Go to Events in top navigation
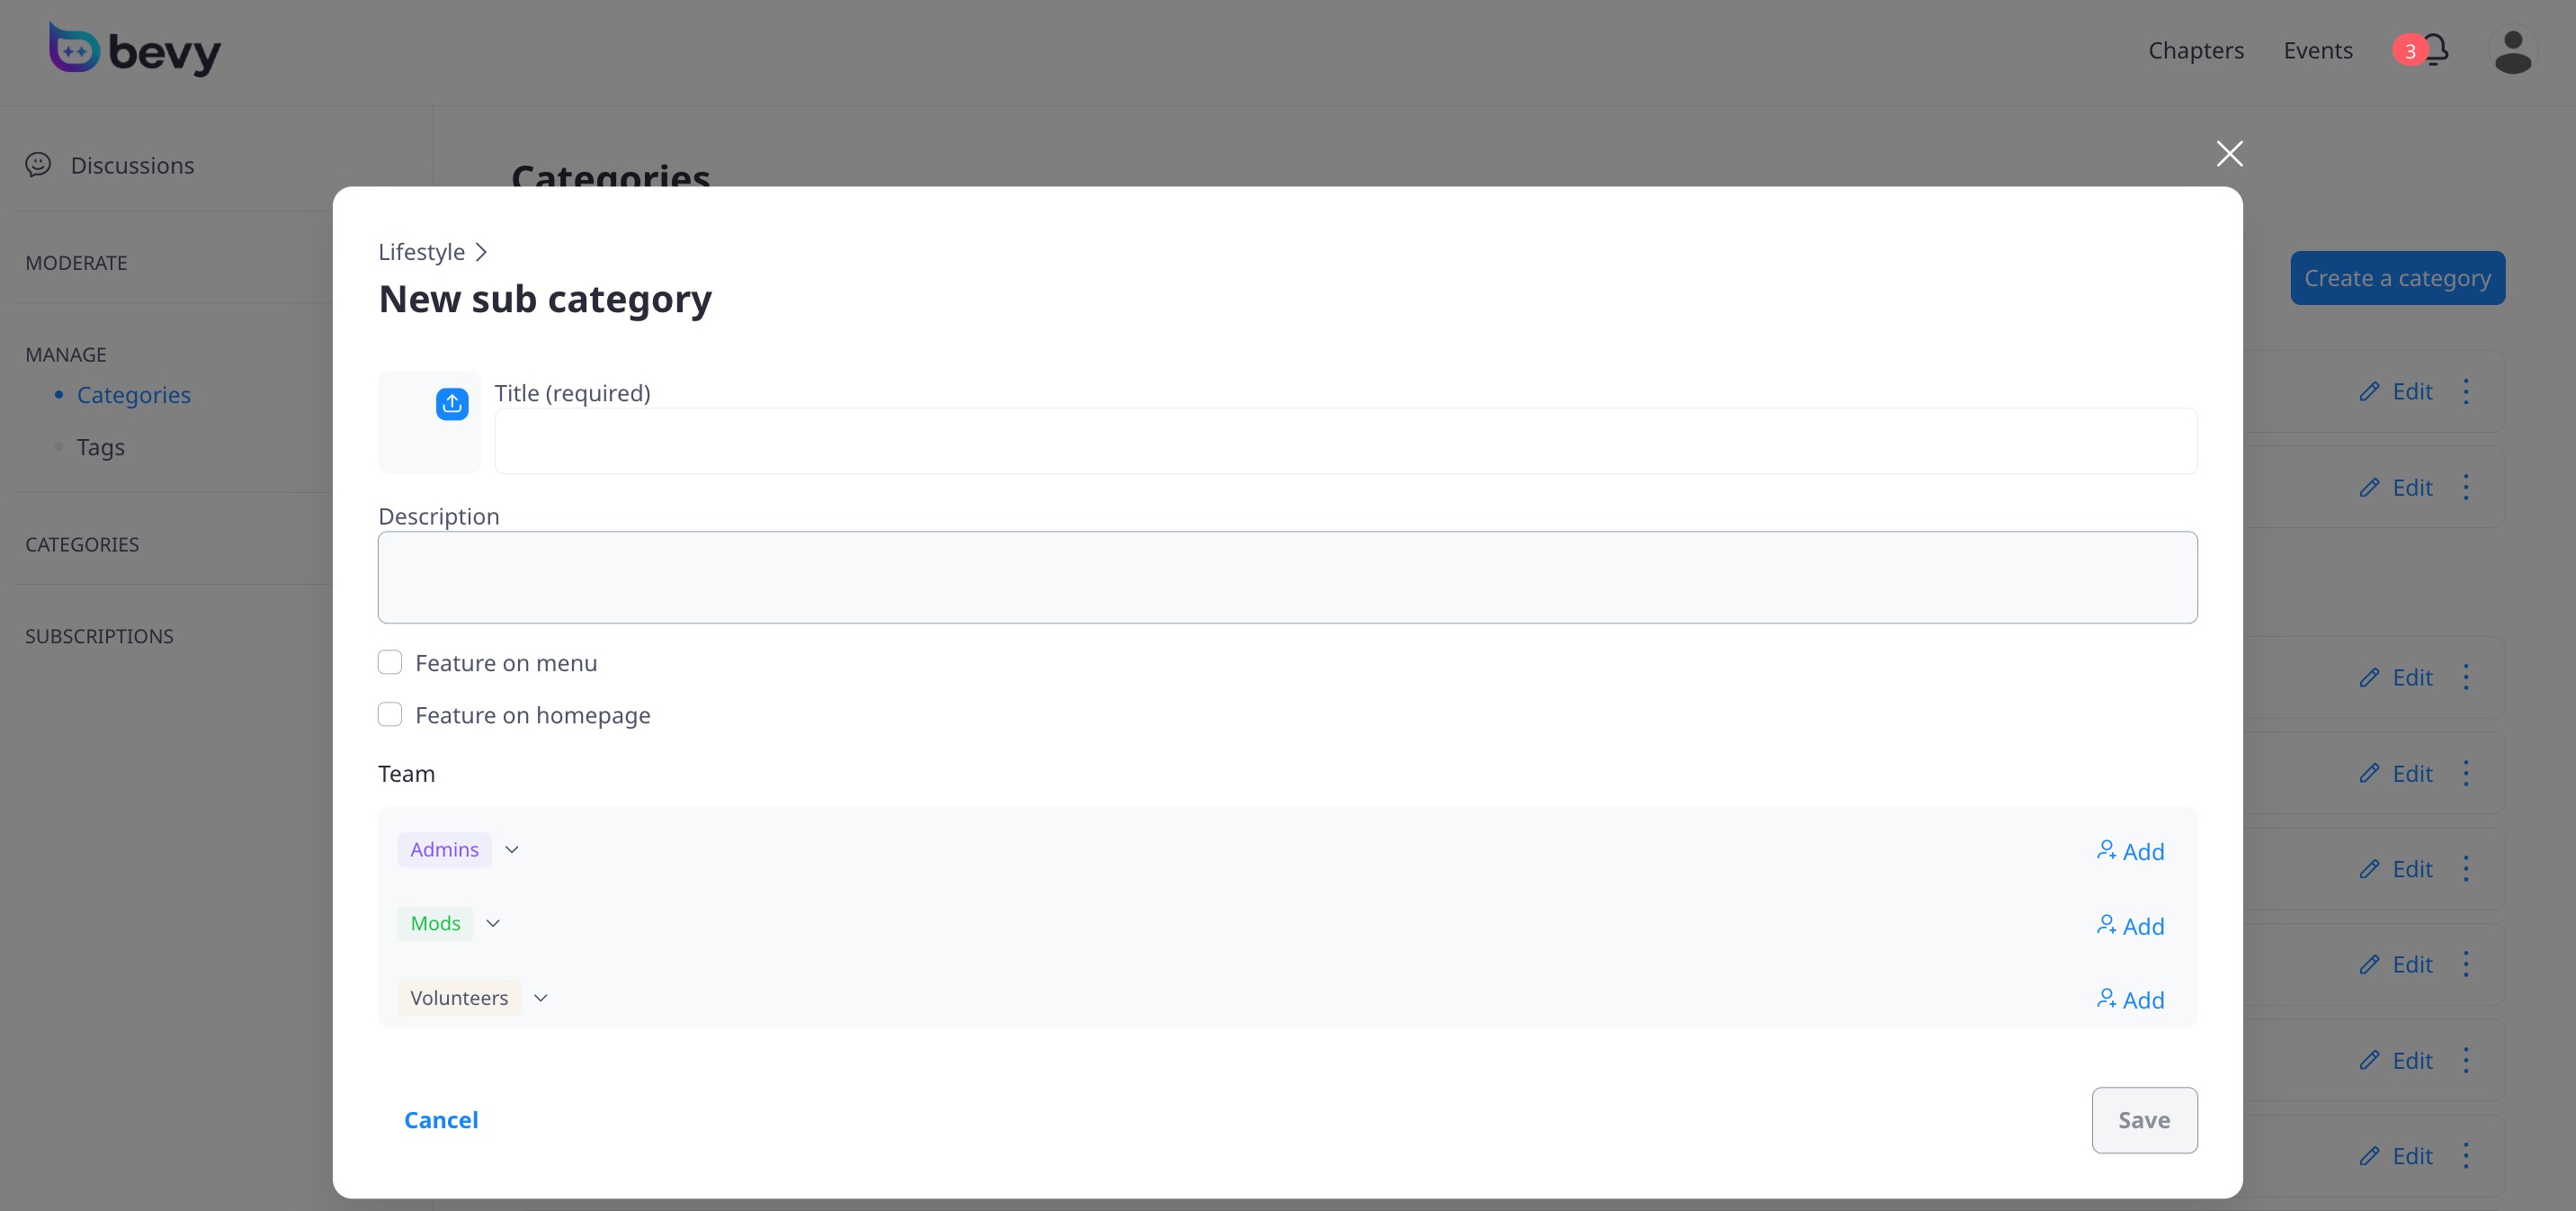Image resolution: width=2576 pixels, height=1211 pixels. (2317, 50)
